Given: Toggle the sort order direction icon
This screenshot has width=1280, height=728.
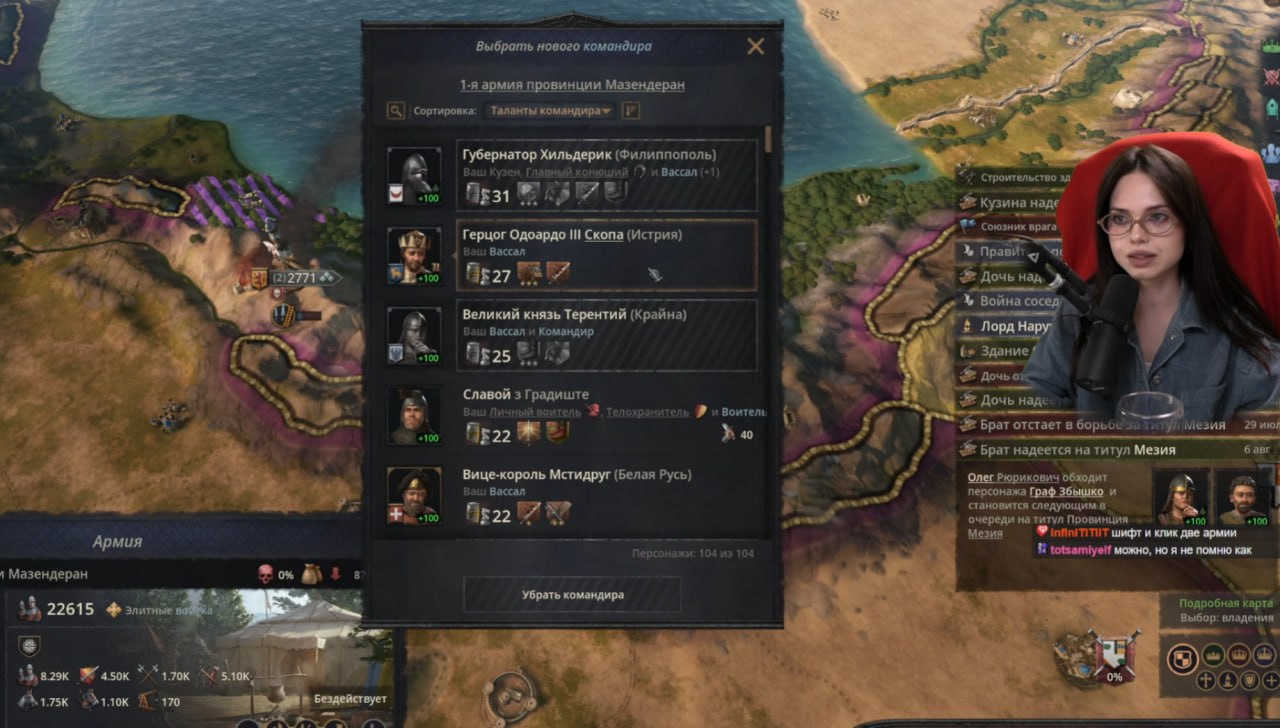Looking at the screenshot, I should pos(631,111).
